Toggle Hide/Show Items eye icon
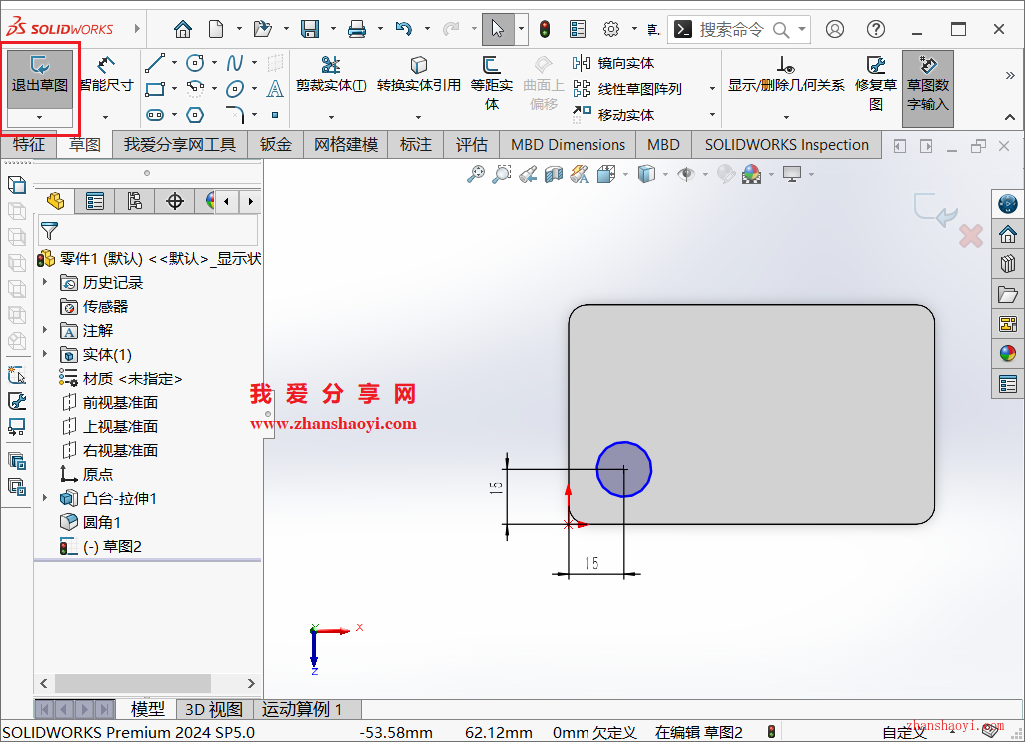 tap(684, 174)
